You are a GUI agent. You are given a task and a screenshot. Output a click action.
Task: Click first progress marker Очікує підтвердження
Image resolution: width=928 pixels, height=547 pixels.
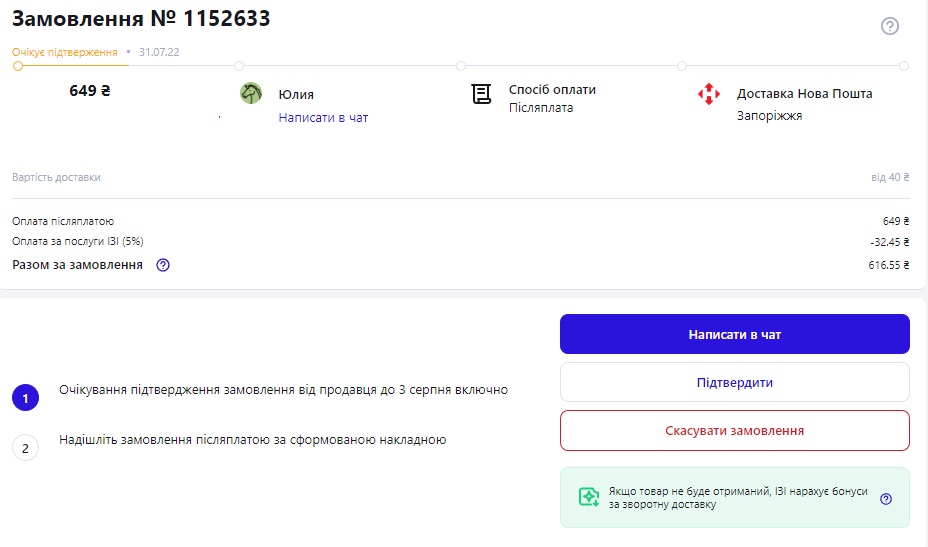click(18, 66)
